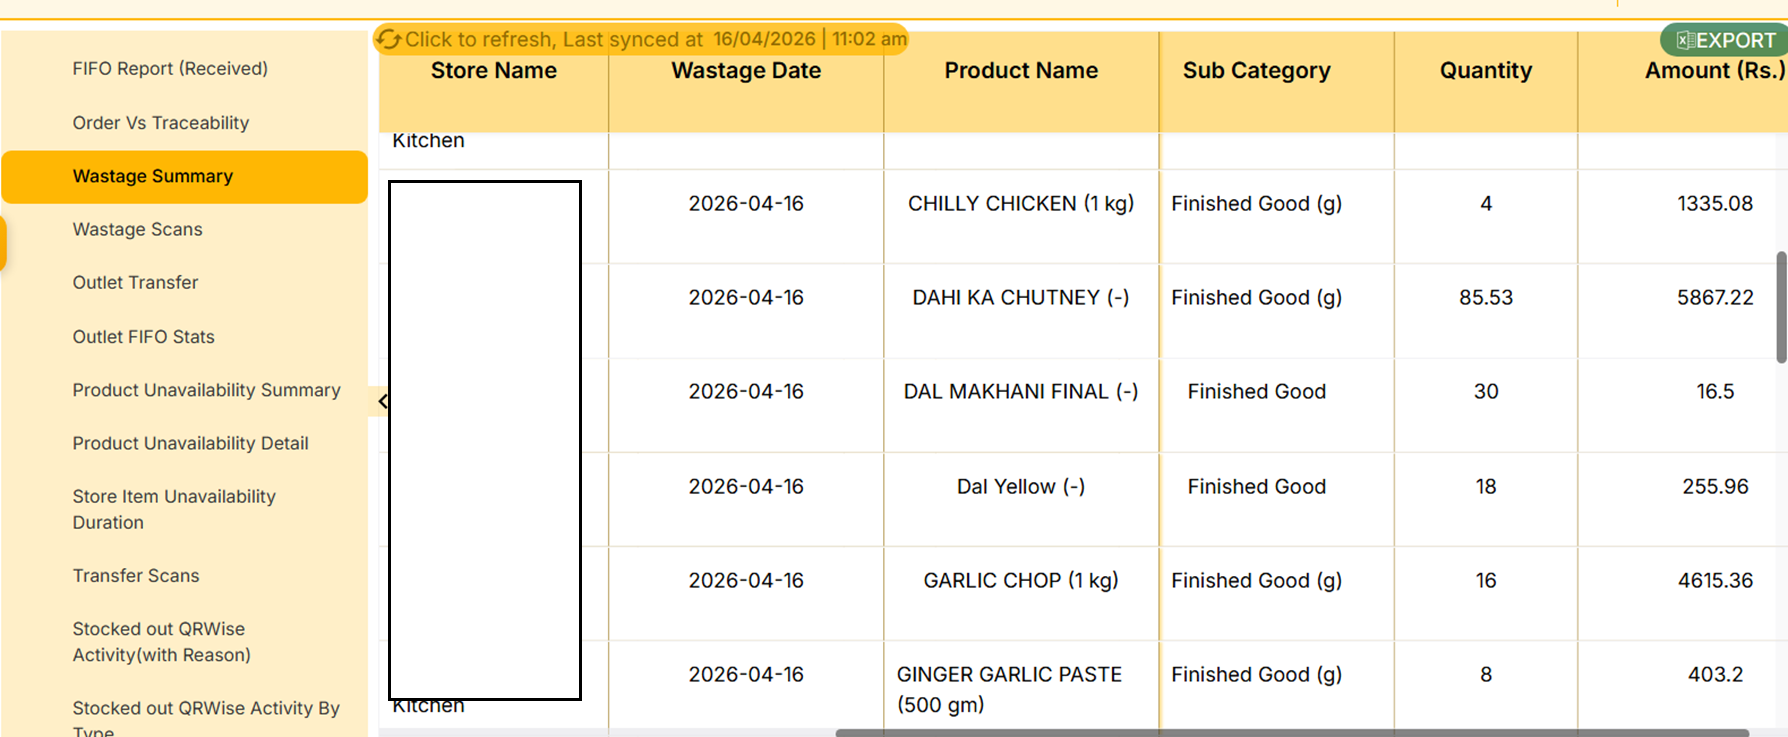Open Product Unavailability Detail
The width and height of the screenshot is (1788, 737).
191,443
